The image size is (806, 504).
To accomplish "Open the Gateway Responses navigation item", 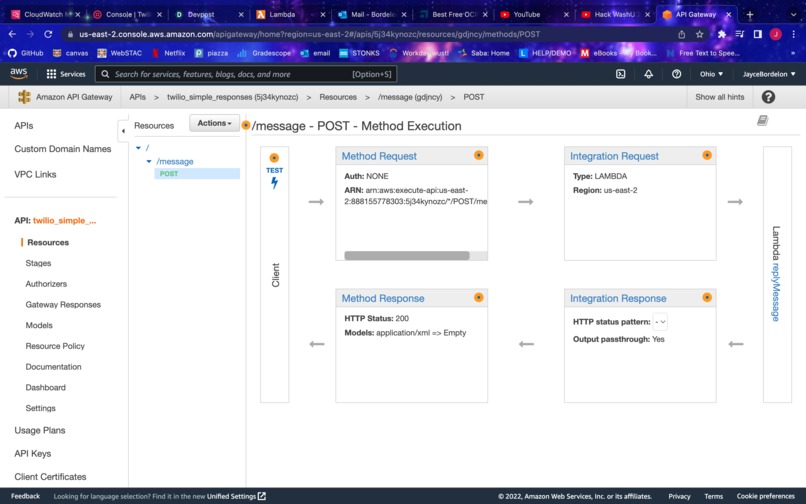I will point(63,304).
